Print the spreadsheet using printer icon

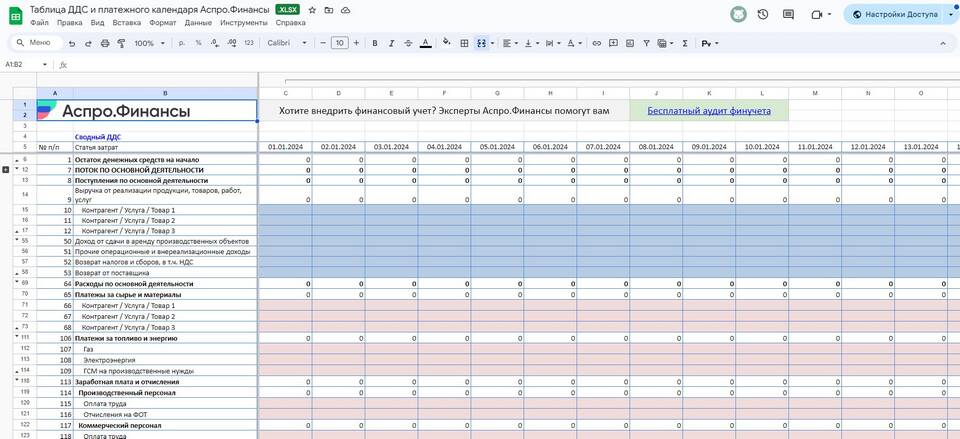[x=105, y=43]
